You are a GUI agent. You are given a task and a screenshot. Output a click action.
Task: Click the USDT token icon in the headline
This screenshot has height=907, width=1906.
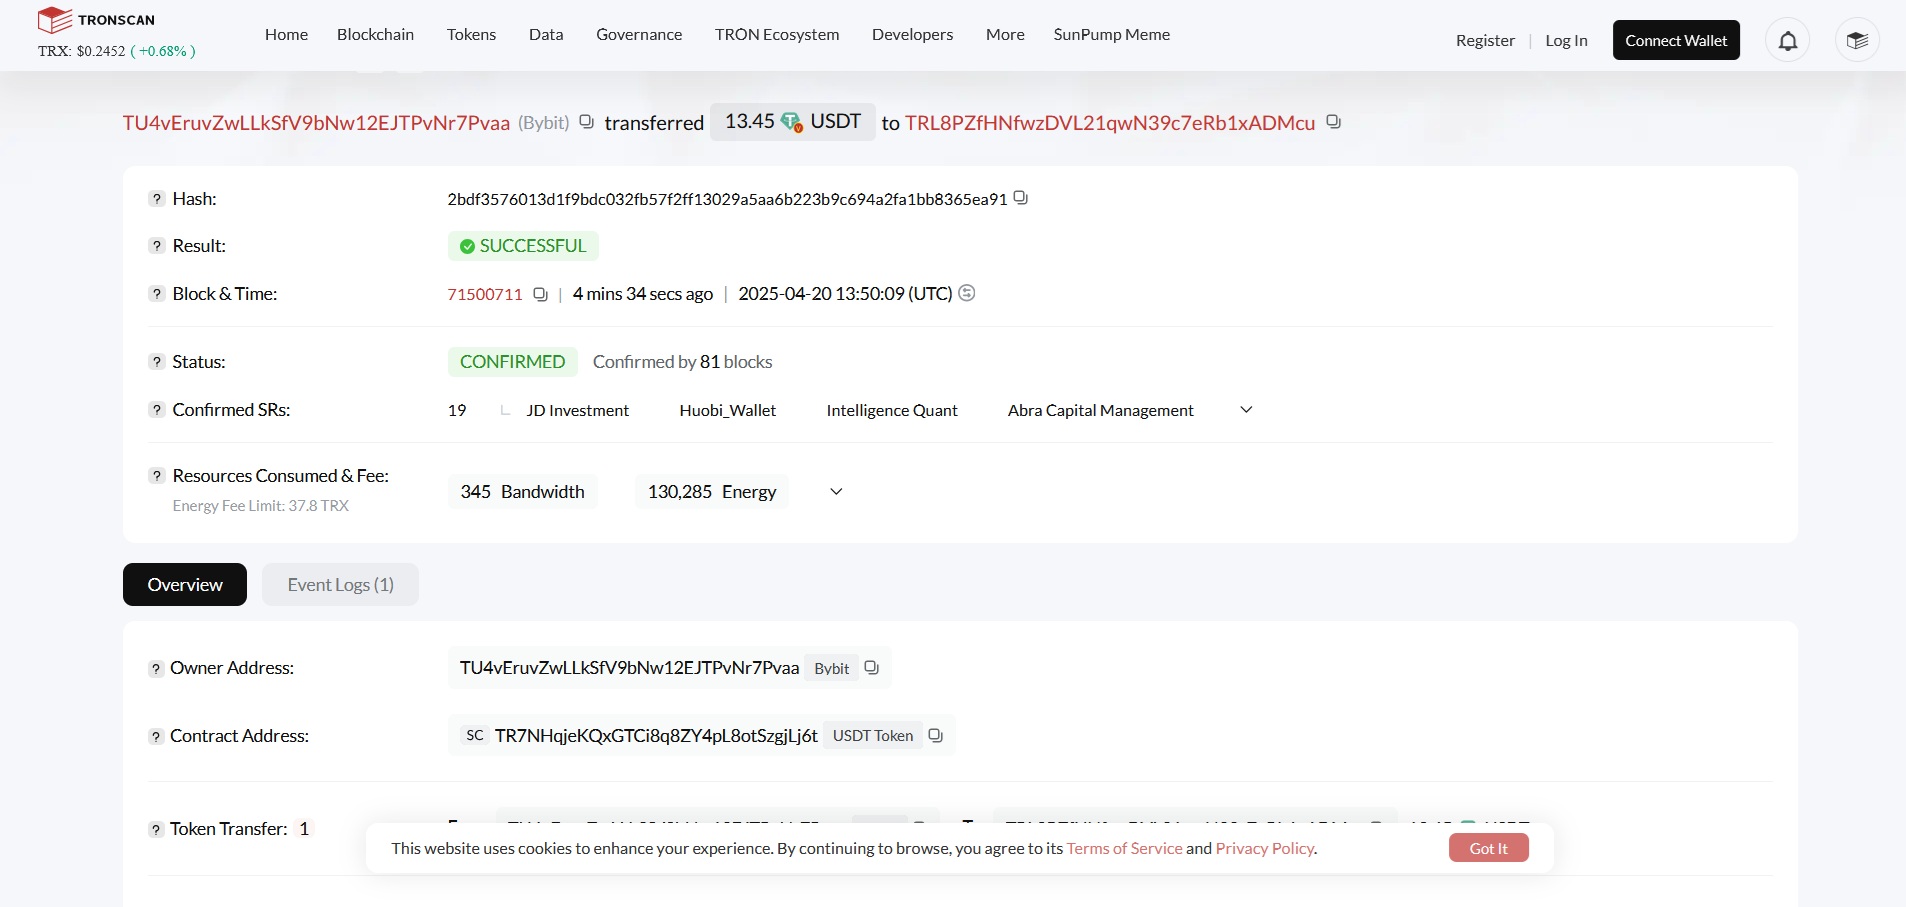792,122
